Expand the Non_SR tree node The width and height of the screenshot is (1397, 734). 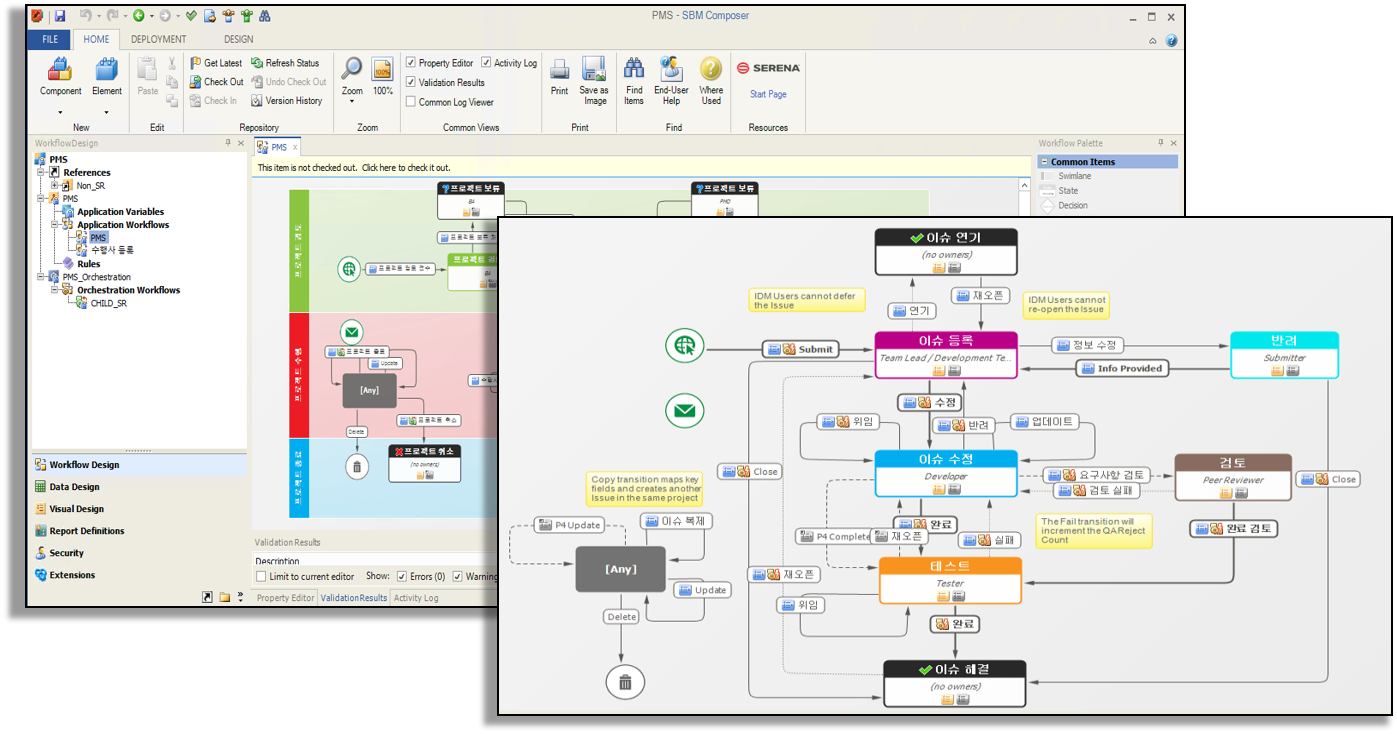tap(56, 186)
